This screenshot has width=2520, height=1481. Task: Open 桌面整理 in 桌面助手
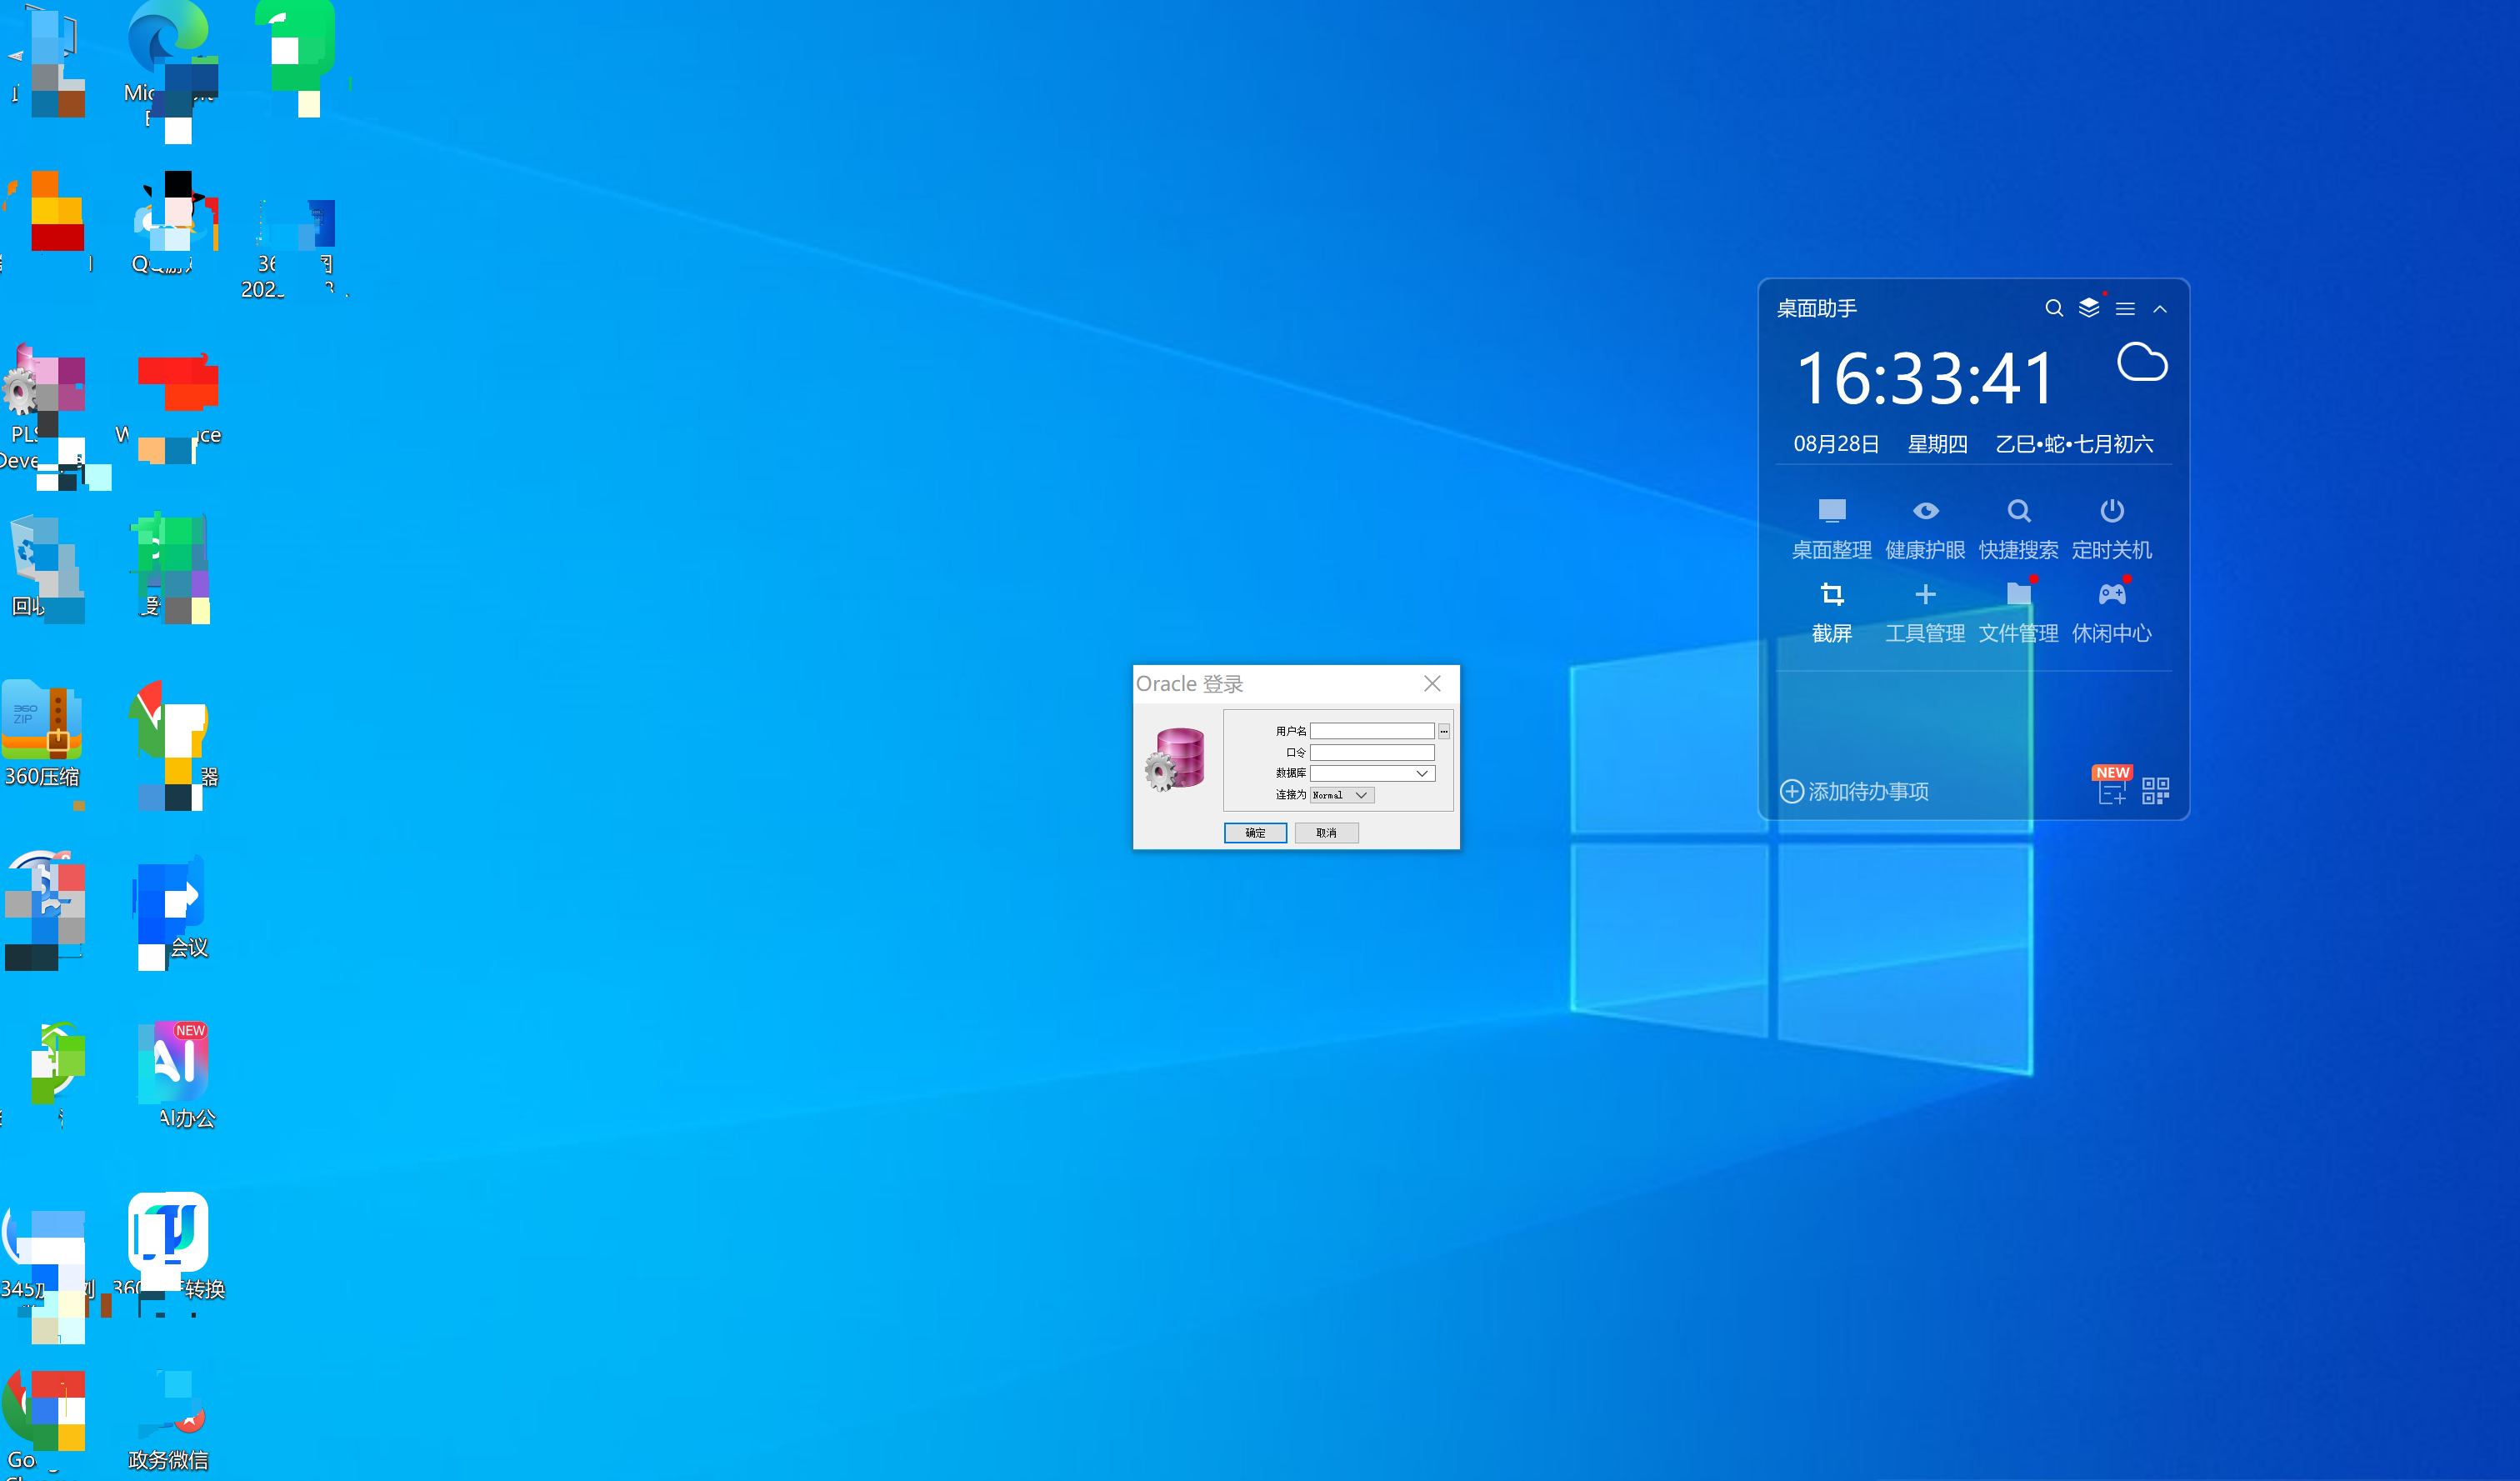tap(1831, 529)
